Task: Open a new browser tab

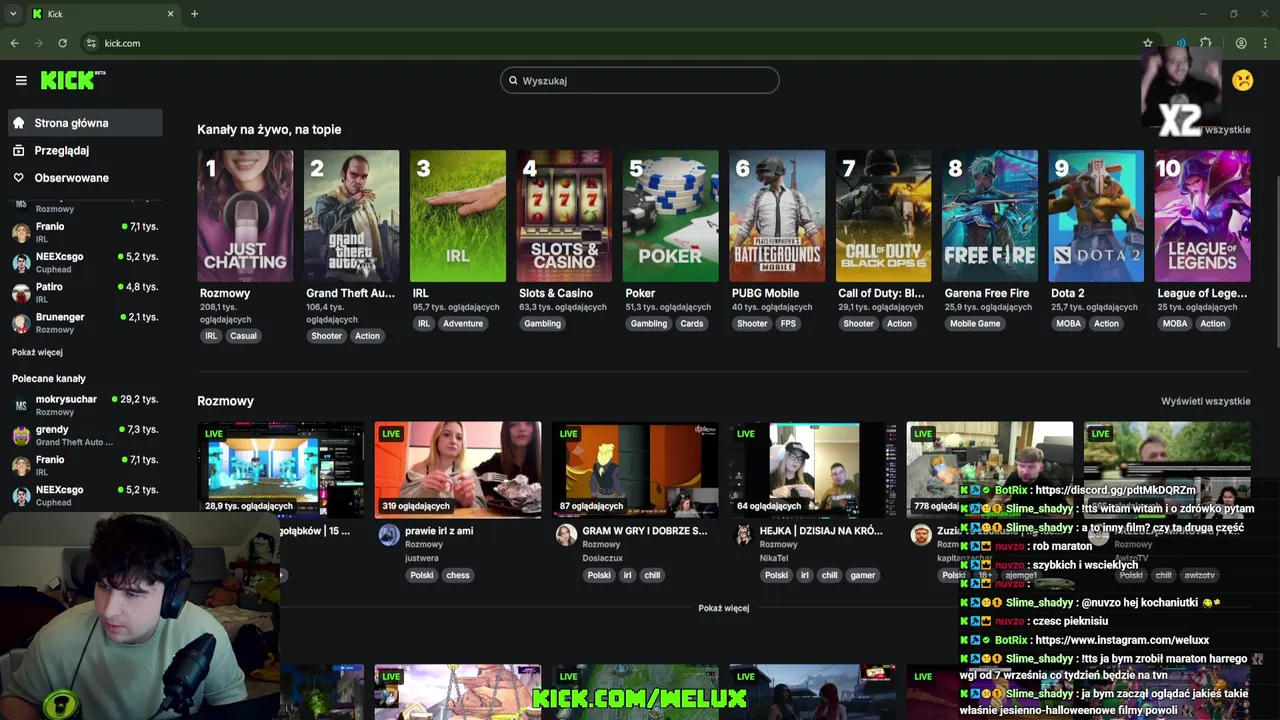Action: point(194,14)
